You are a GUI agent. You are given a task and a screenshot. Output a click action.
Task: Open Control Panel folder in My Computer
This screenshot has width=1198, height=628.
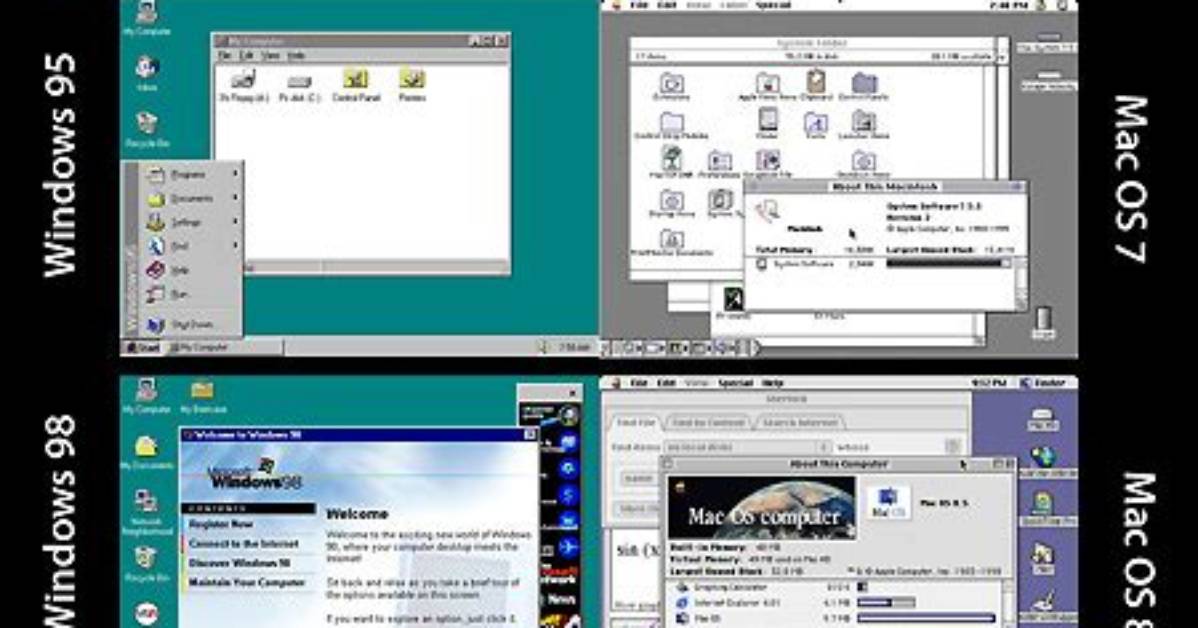pyautogui.click(x=356, y=85)
